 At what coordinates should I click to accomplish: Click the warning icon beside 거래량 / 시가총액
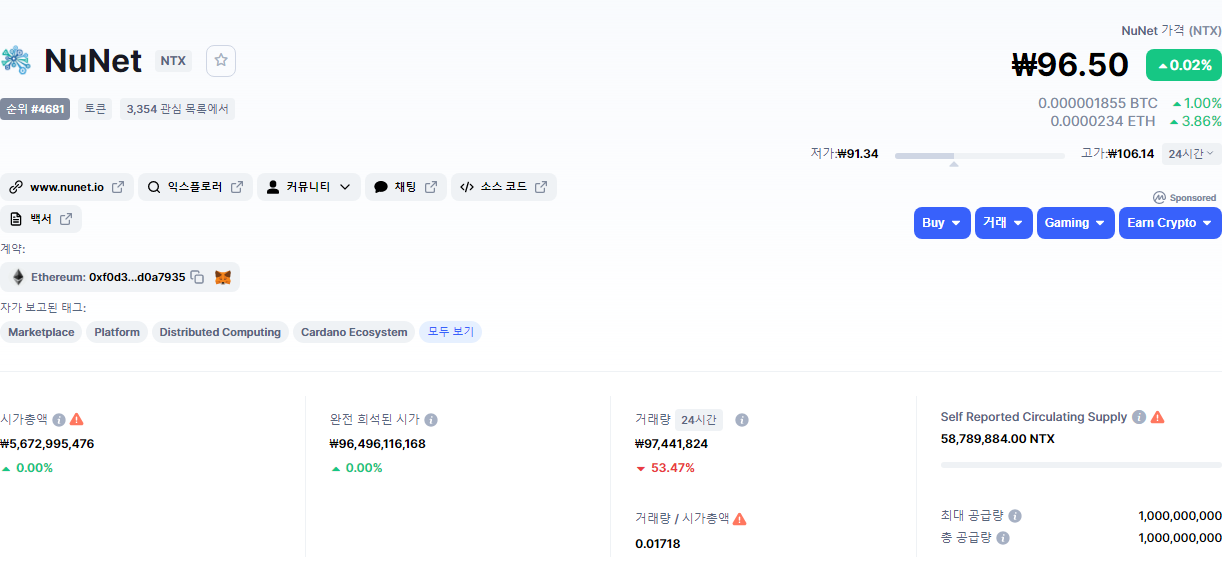[740, 519]
